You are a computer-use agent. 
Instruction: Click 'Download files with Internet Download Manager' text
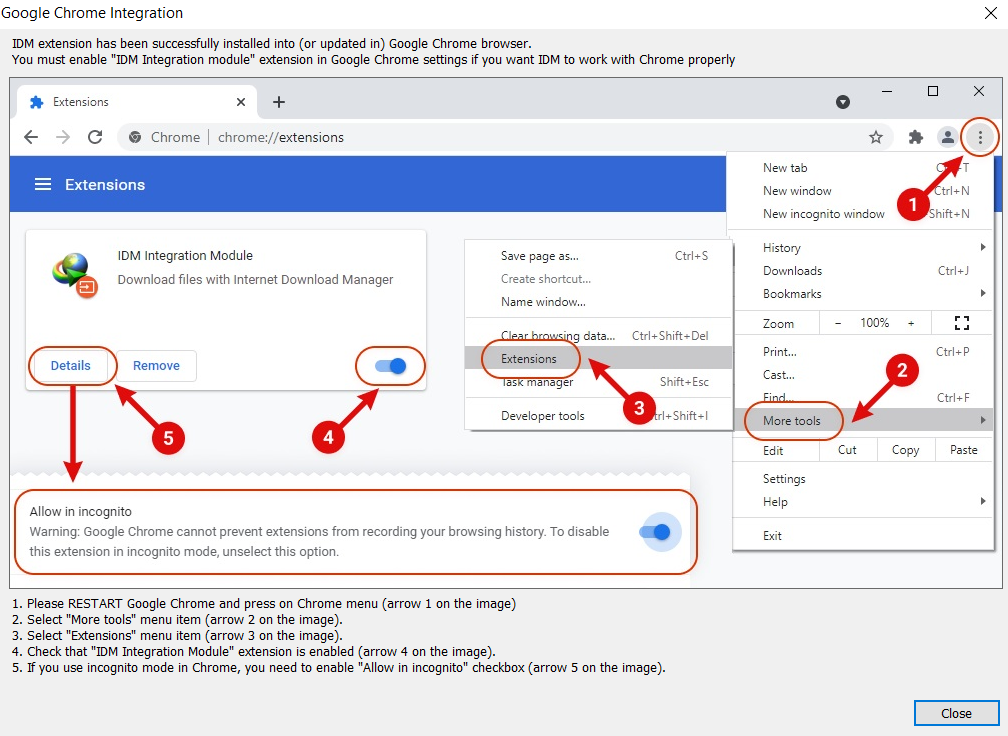[x=255, y=280]
